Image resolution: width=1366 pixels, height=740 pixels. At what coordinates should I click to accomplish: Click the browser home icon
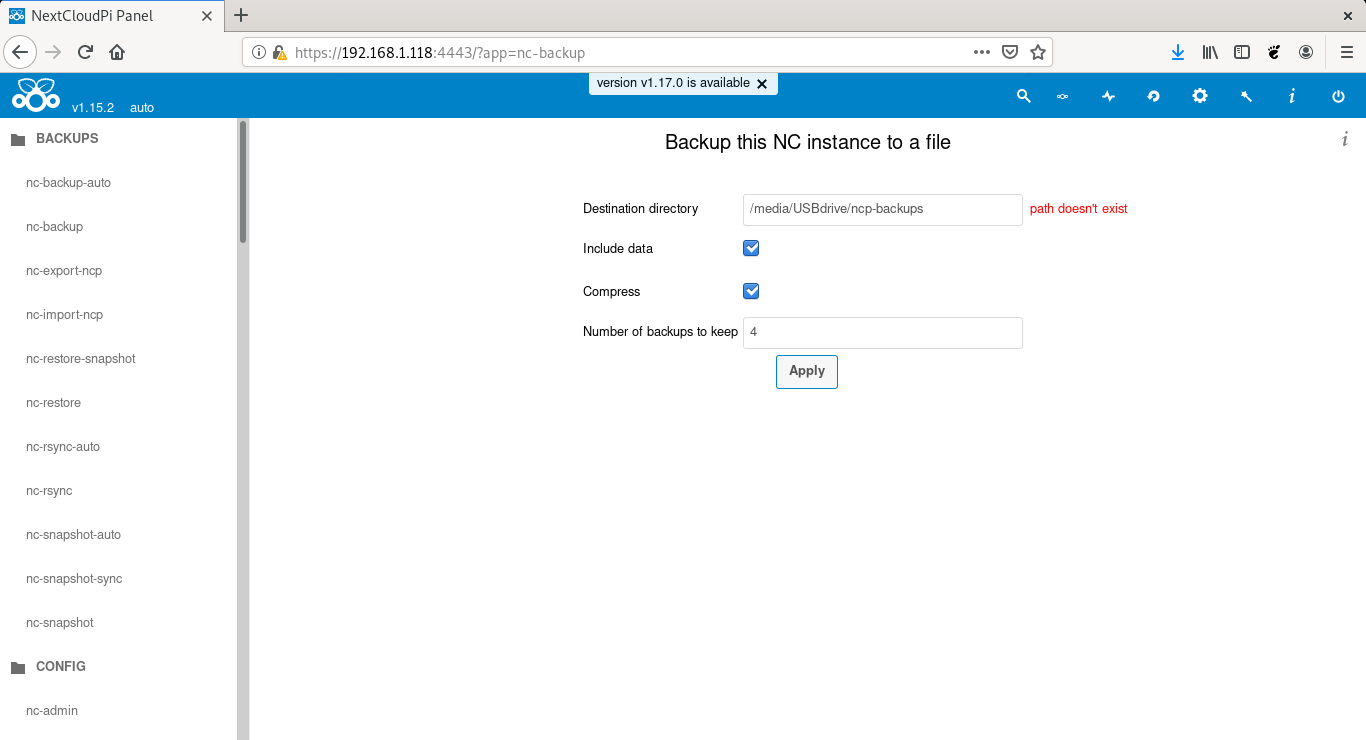click(117, 52)
